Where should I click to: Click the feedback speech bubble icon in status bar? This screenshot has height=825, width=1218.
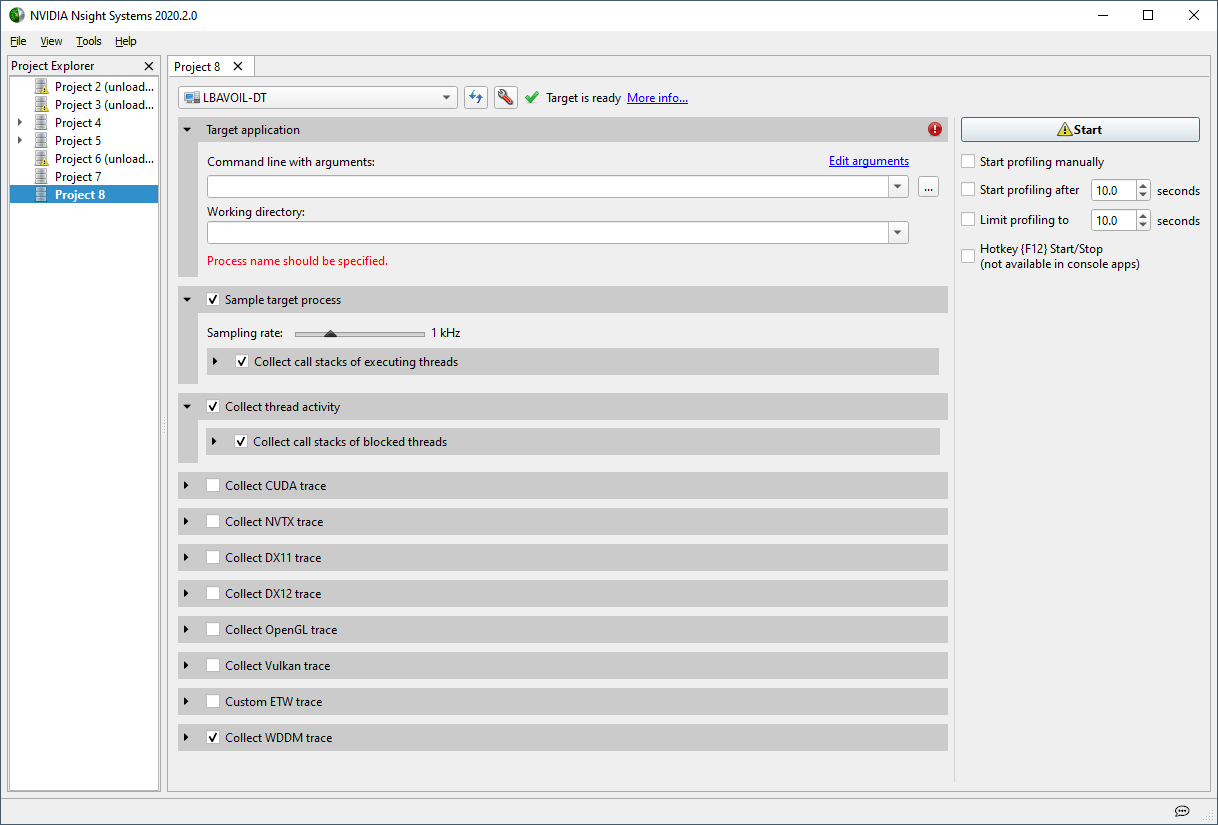point(1182,810)
